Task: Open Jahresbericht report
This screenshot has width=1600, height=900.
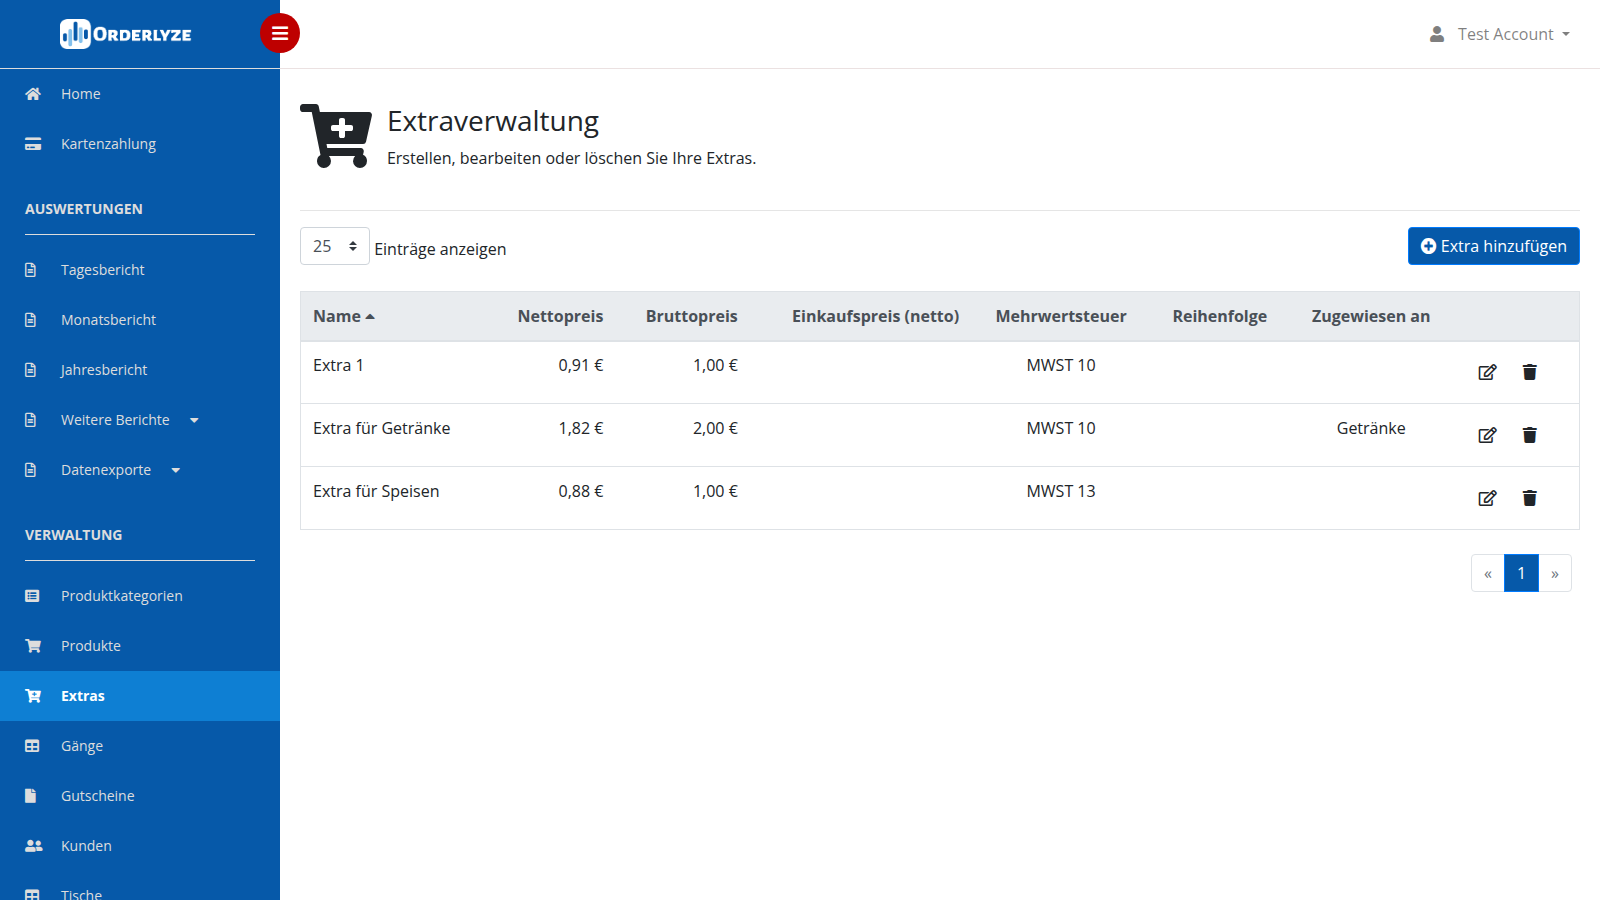Action: coord(140,370)
